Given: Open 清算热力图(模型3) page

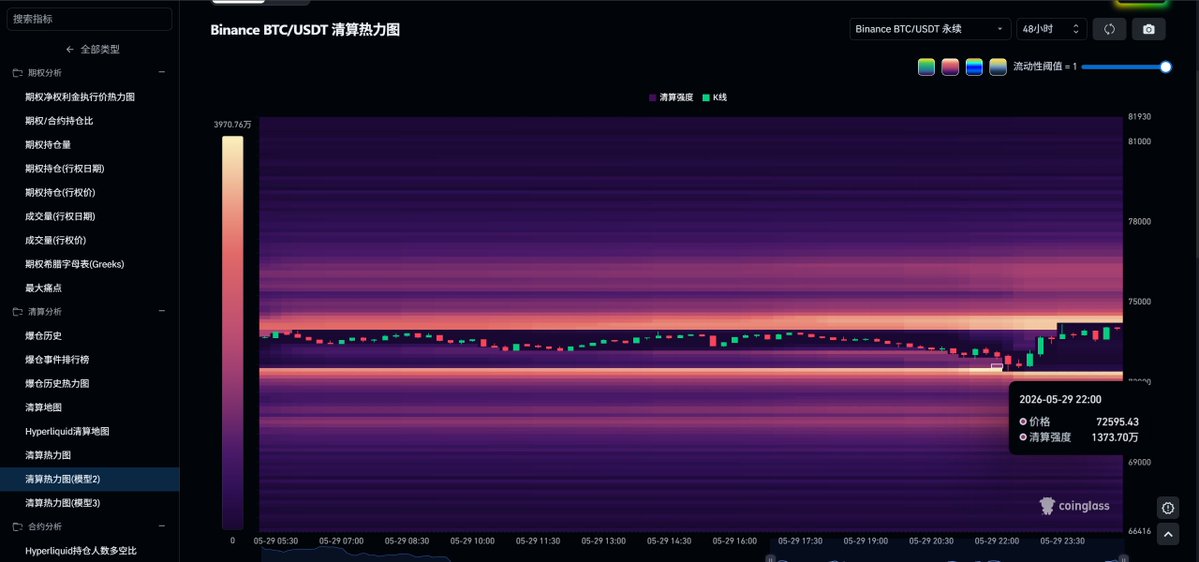Looking at the screenshot, I should [x=63, y=503].
